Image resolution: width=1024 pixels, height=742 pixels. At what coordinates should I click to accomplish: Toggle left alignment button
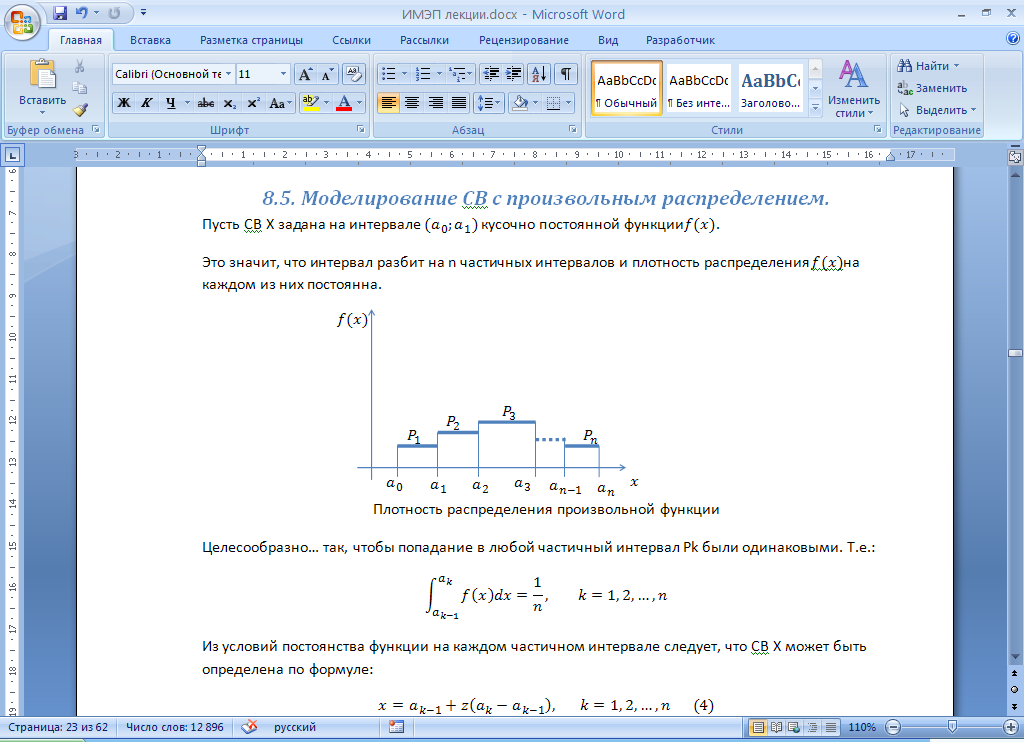[x=388, y=103]
